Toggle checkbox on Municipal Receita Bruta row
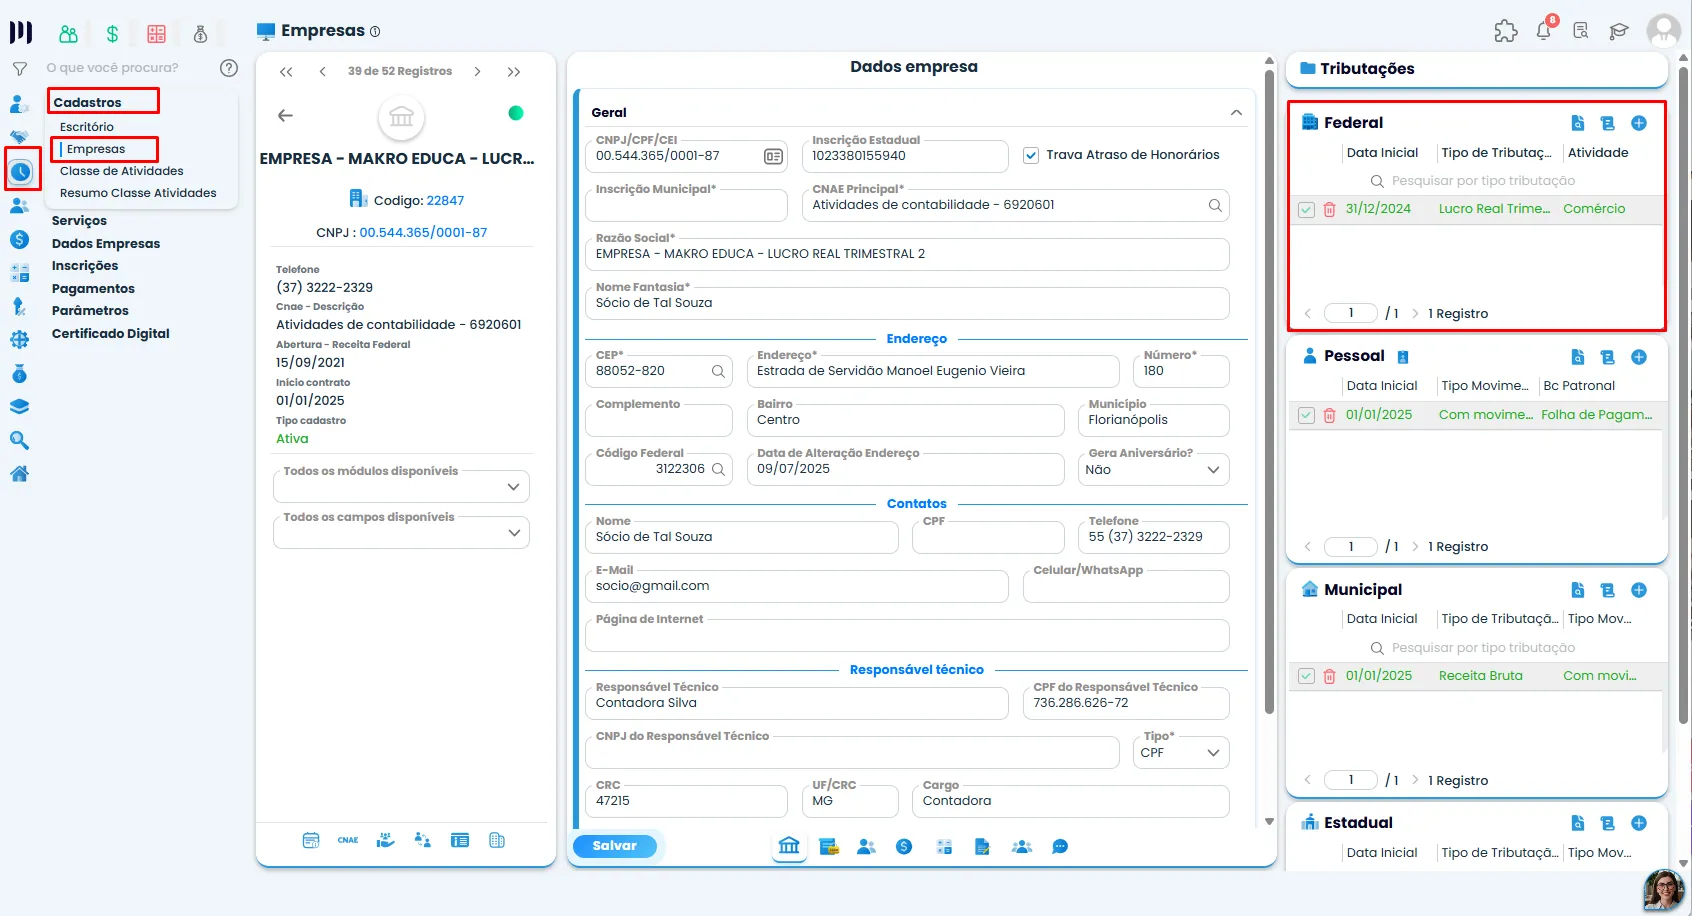Image resolution: width=1692 pixels, height=916 pixels. tap(1306, 676)
